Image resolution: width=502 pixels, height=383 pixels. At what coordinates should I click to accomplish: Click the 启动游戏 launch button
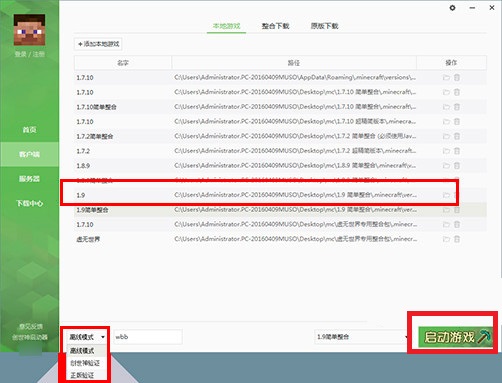point(455,337)
